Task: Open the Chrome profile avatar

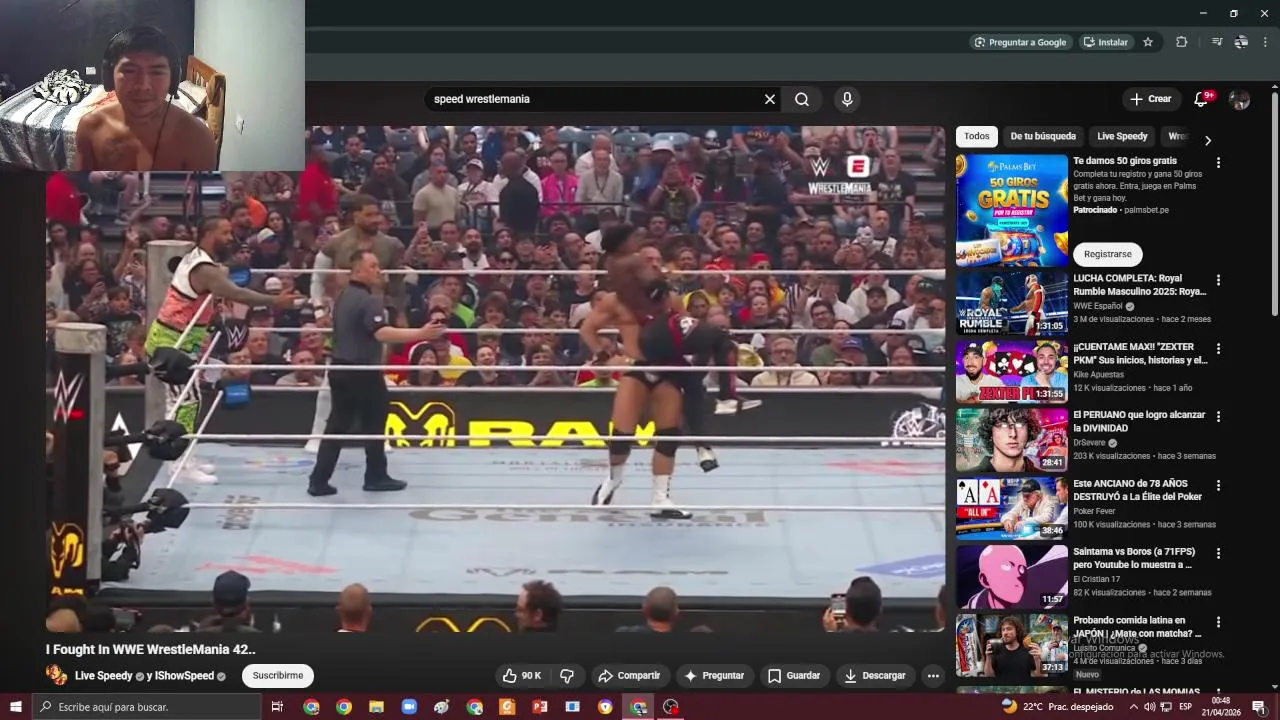Action: point(1241,42)
